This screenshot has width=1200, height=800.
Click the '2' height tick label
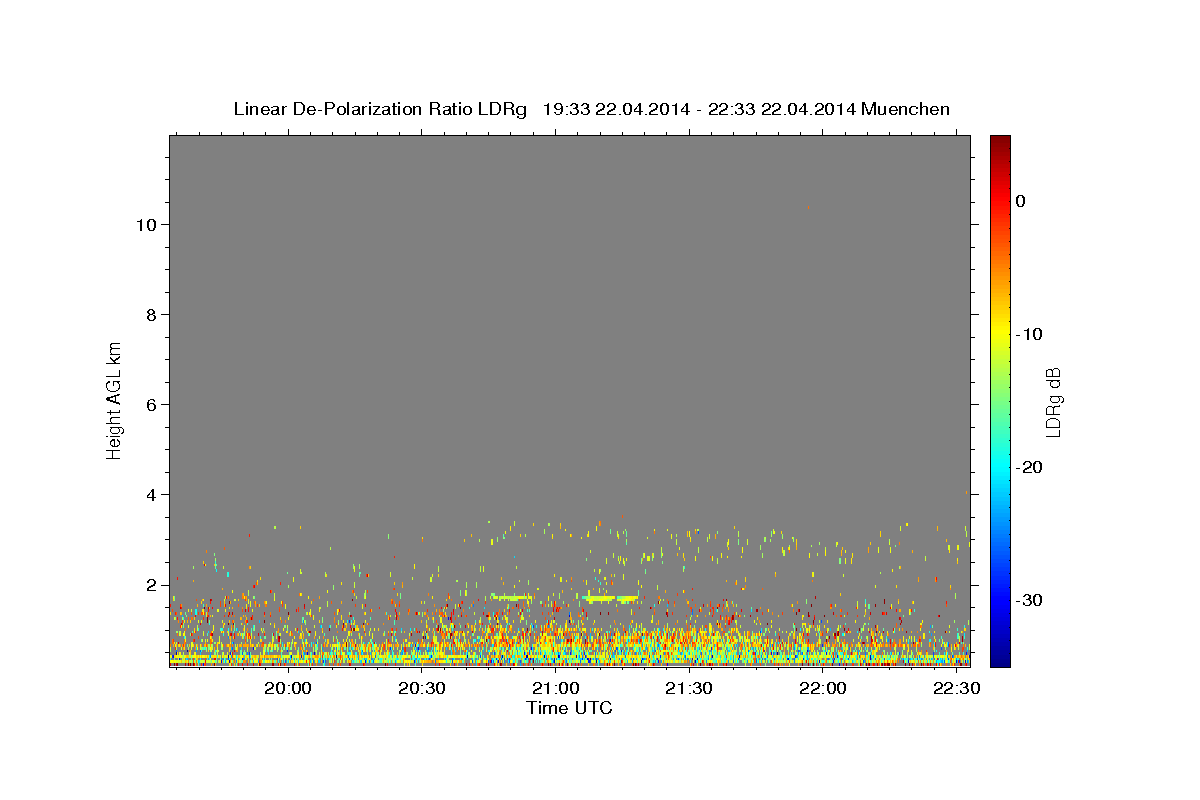[x=152, y=585]
